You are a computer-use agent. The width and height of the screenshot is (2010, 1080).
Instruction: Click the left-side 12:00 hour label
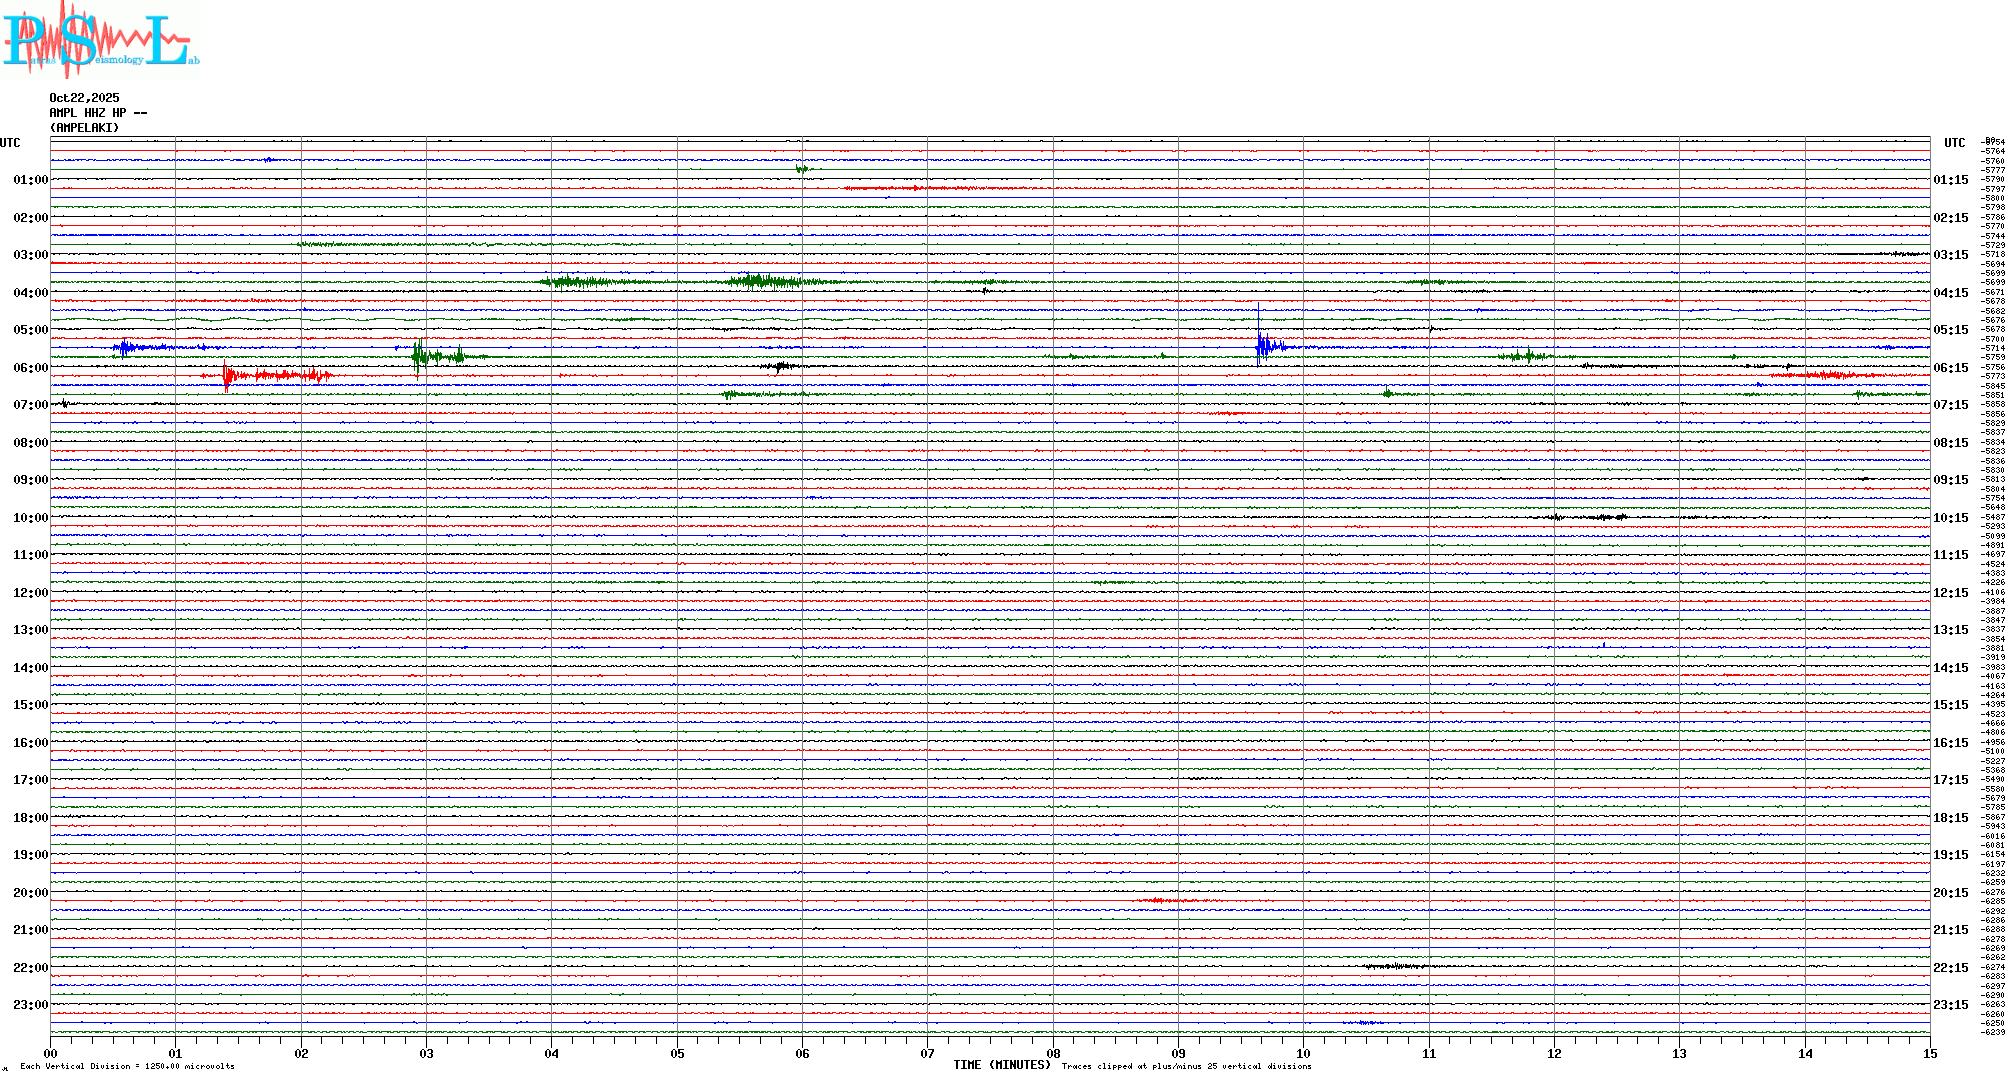30,593
